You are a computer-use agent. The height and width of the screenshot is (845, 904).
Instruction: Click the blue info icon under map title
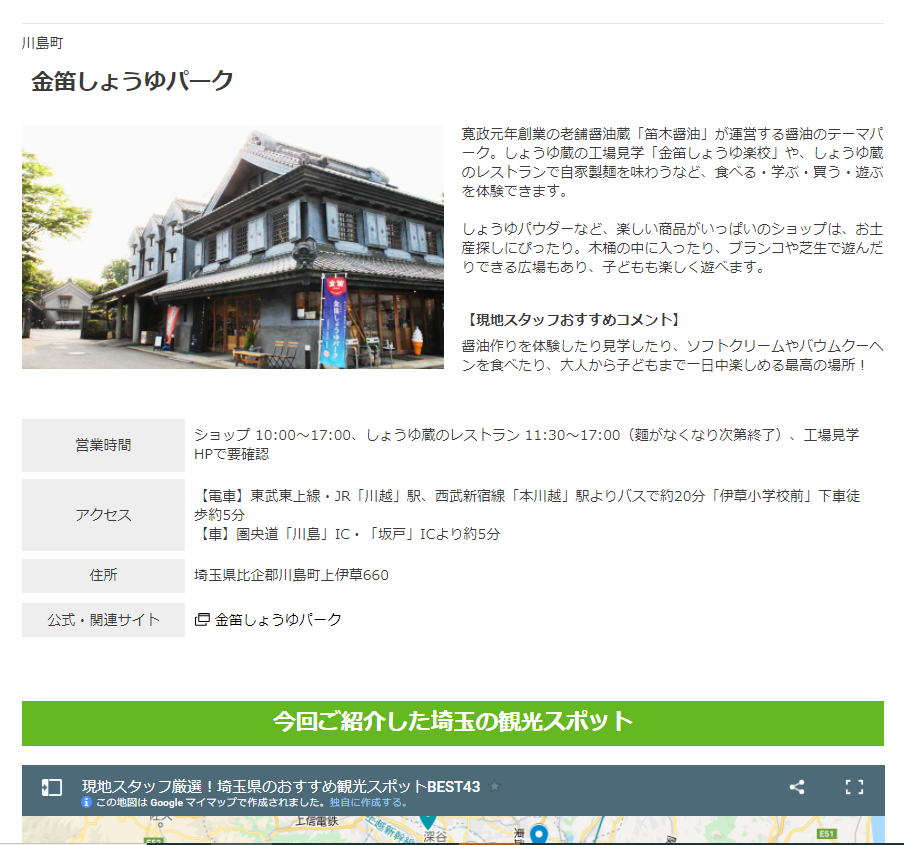[87, 802]
